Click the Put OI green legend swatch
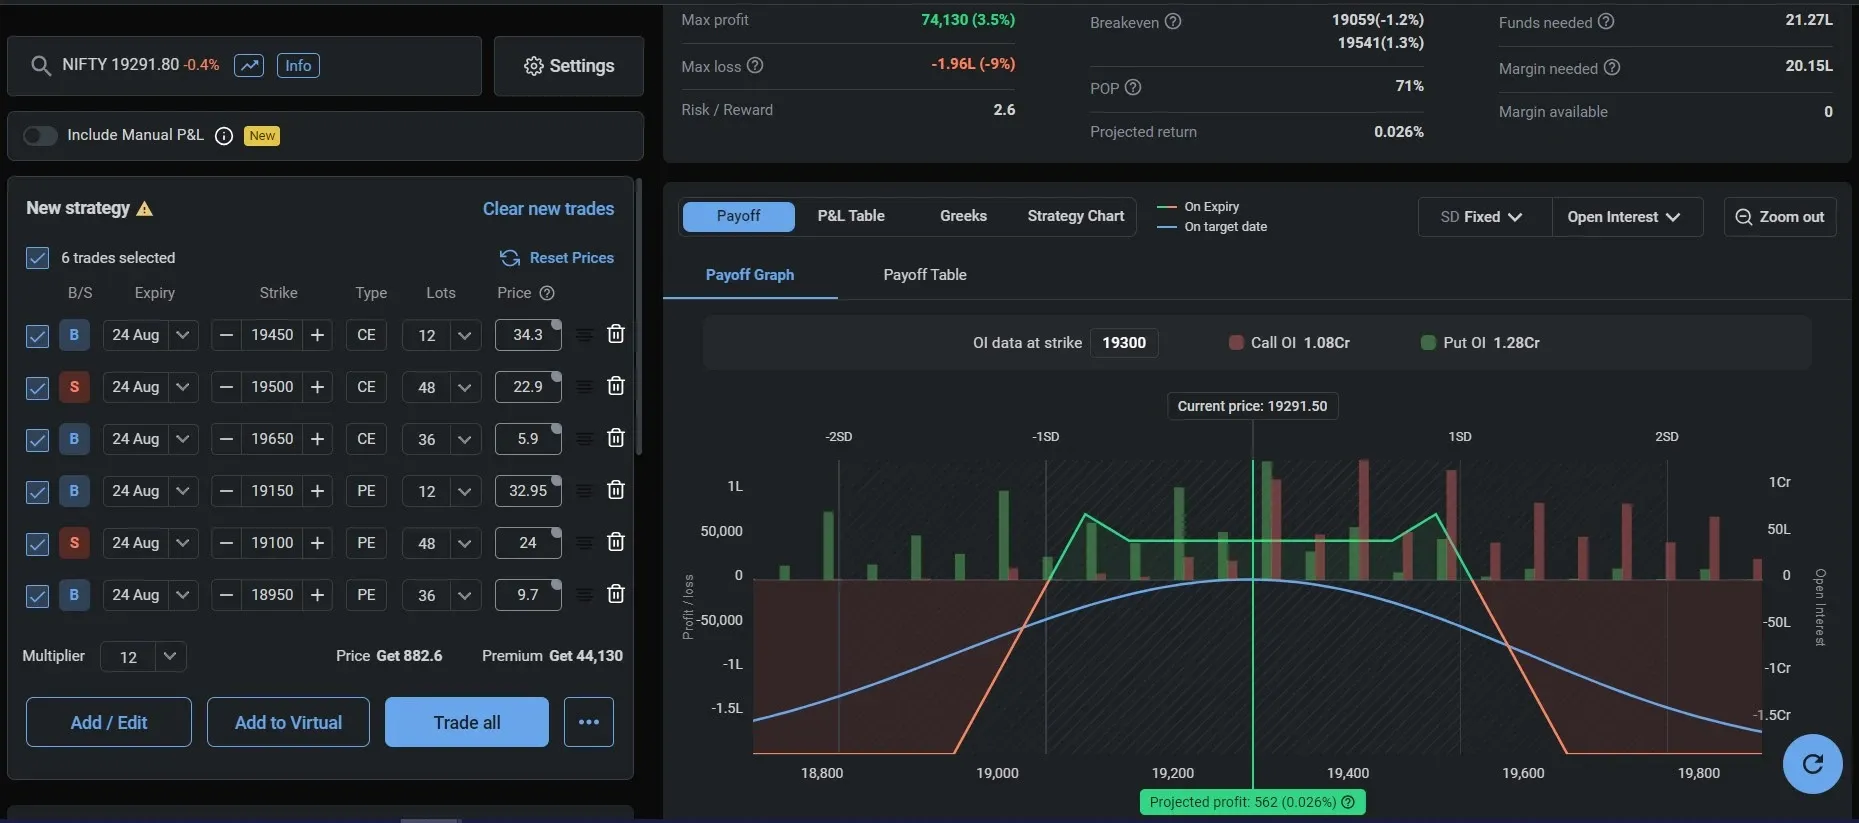1859x823 pixels. tap(1428, 343)
